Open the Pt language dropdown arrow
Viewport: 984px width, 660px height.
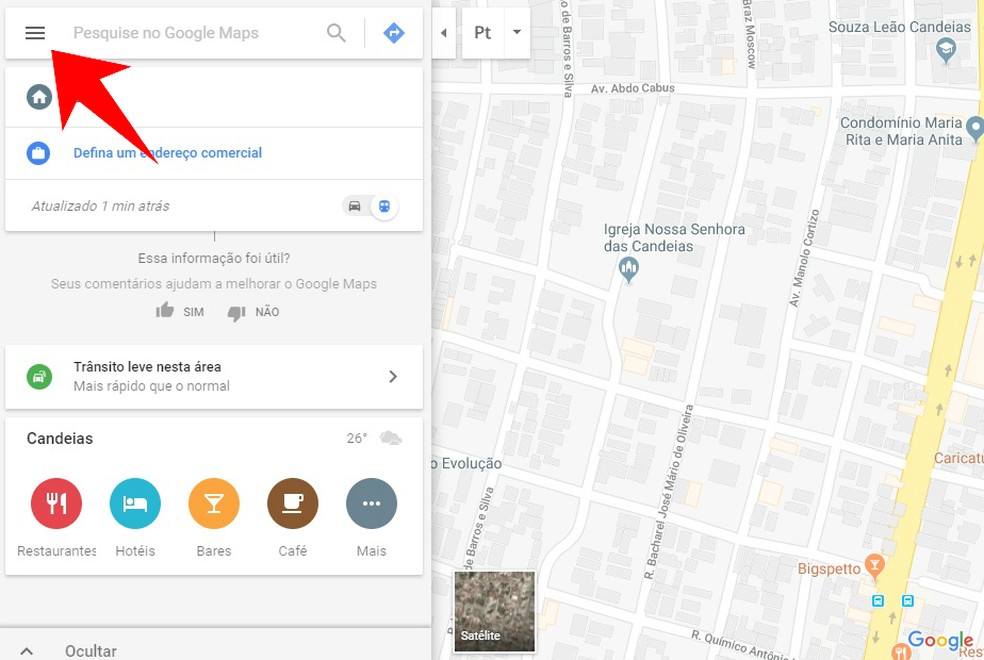pyautogui.click(x=517, y=32)
